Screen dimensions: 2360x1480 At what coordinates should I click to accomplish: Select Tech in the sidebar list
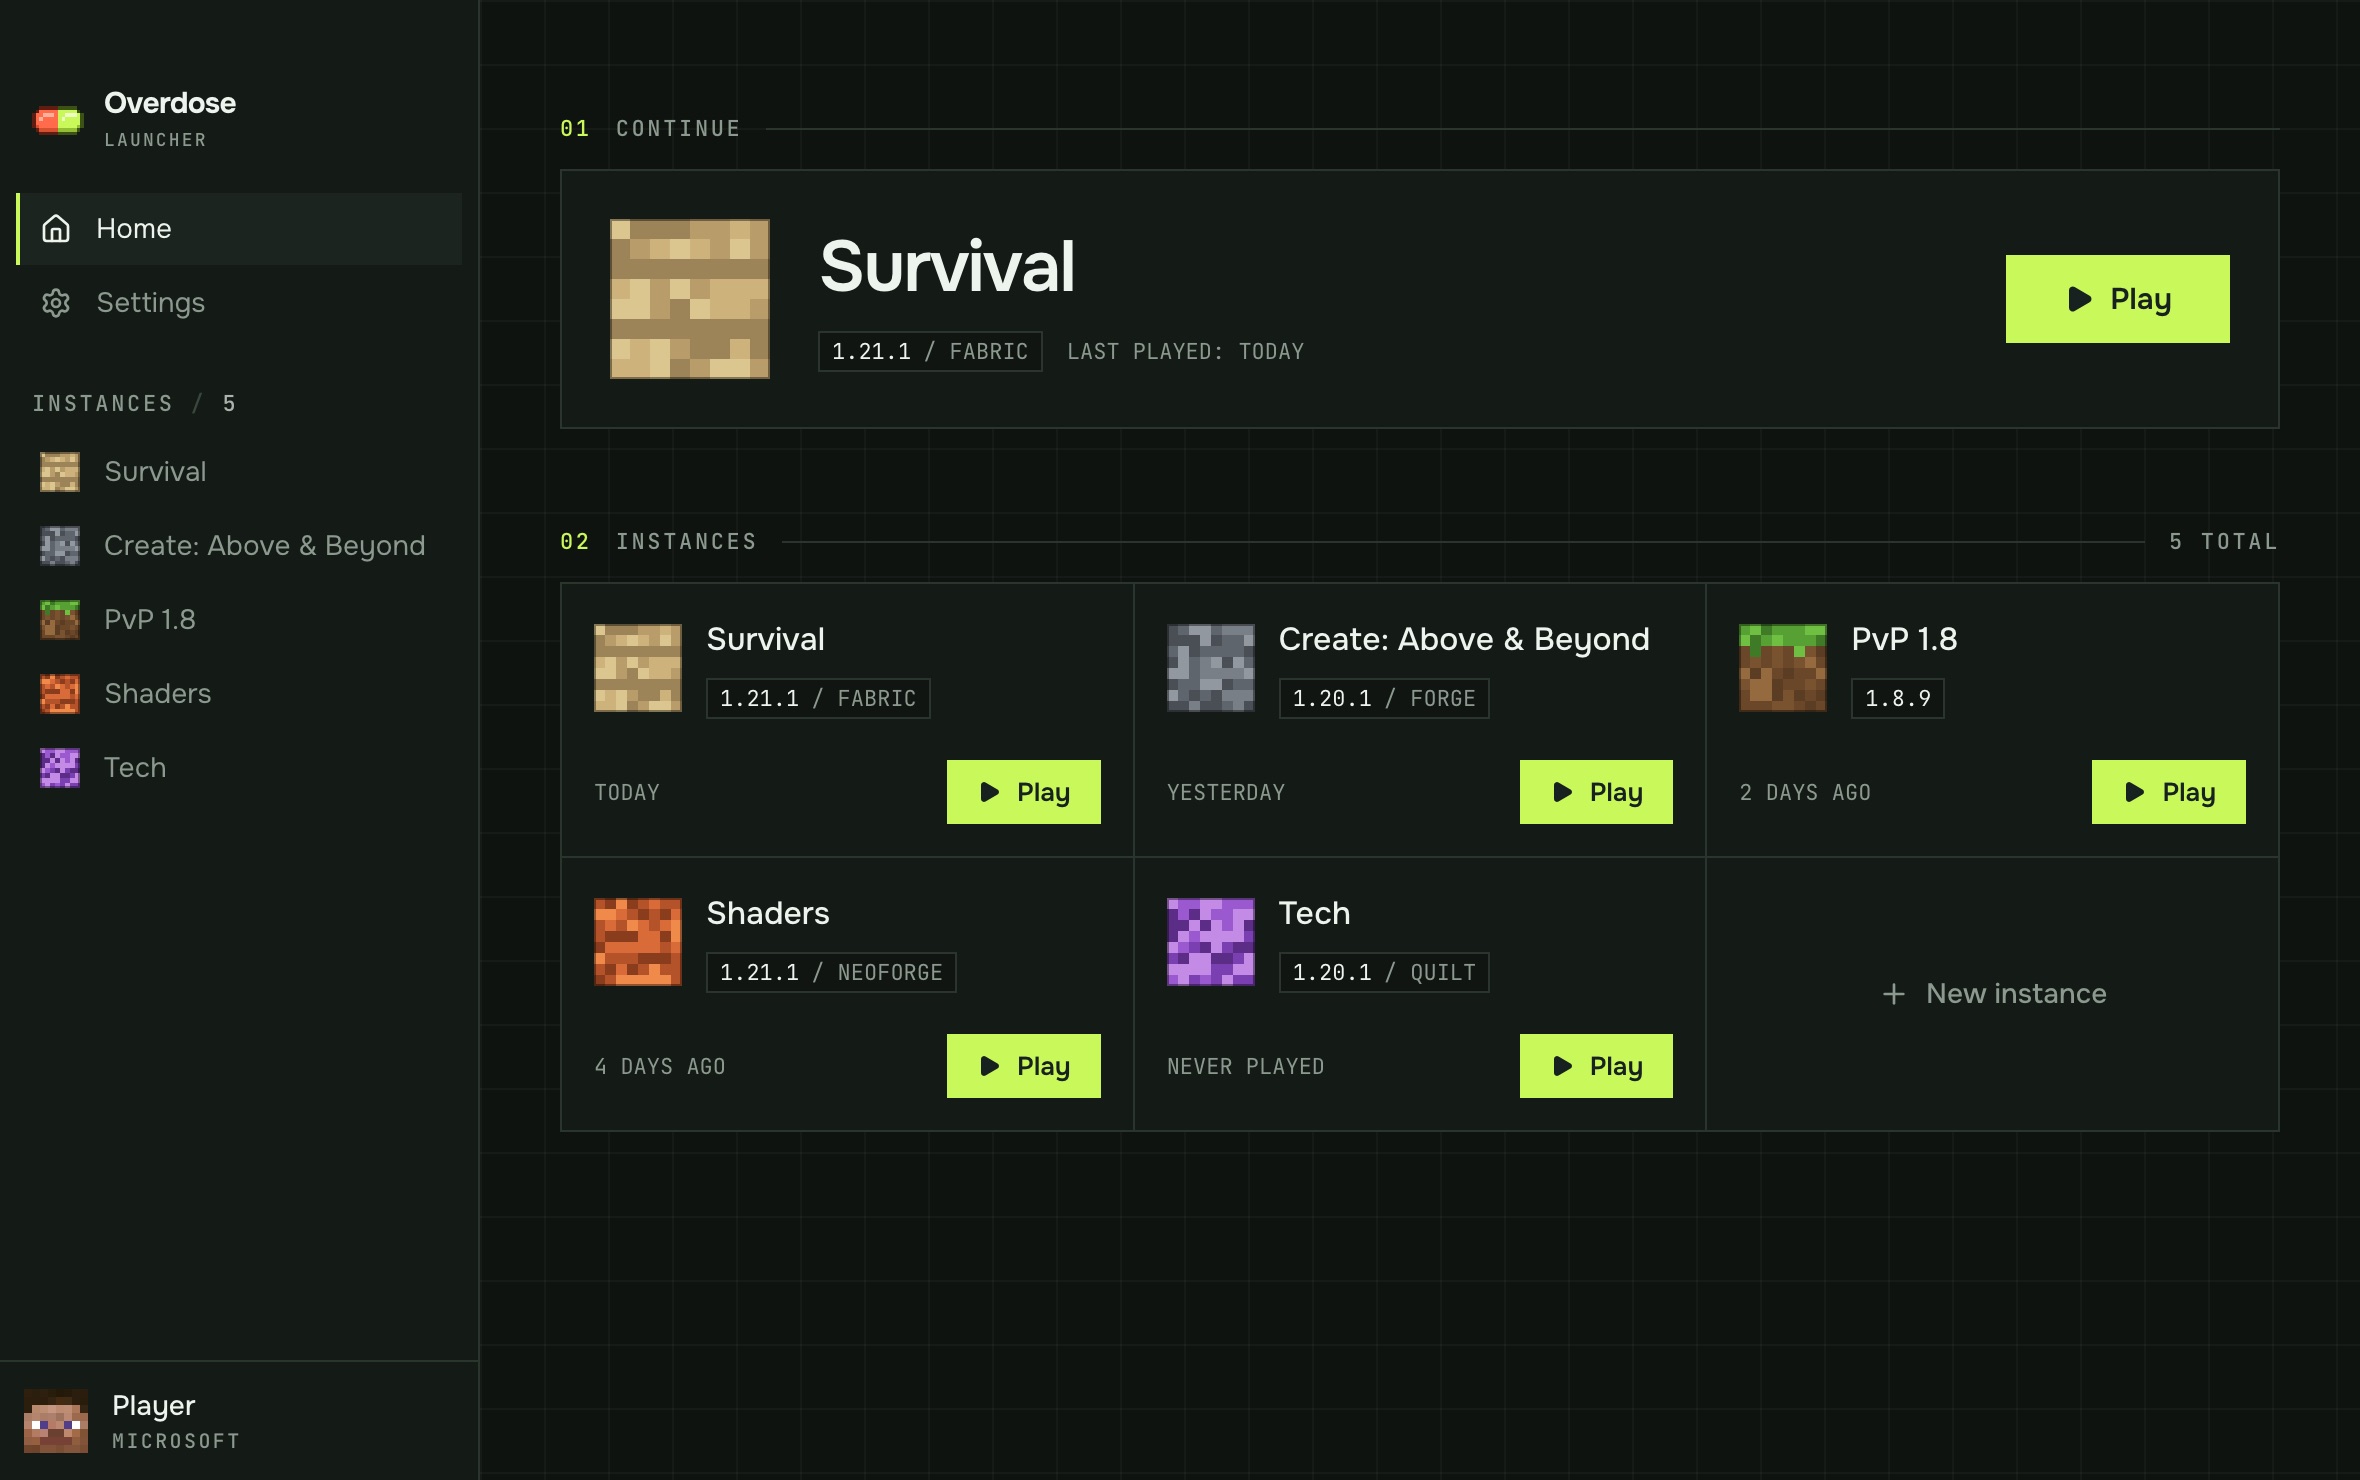[239, 768]
